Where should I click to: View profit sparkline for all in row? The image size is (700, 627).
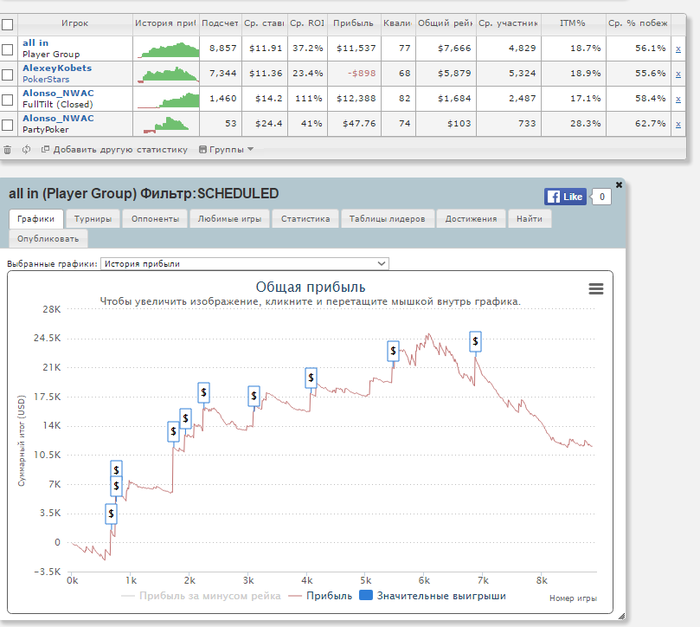(x=168, y=49)
